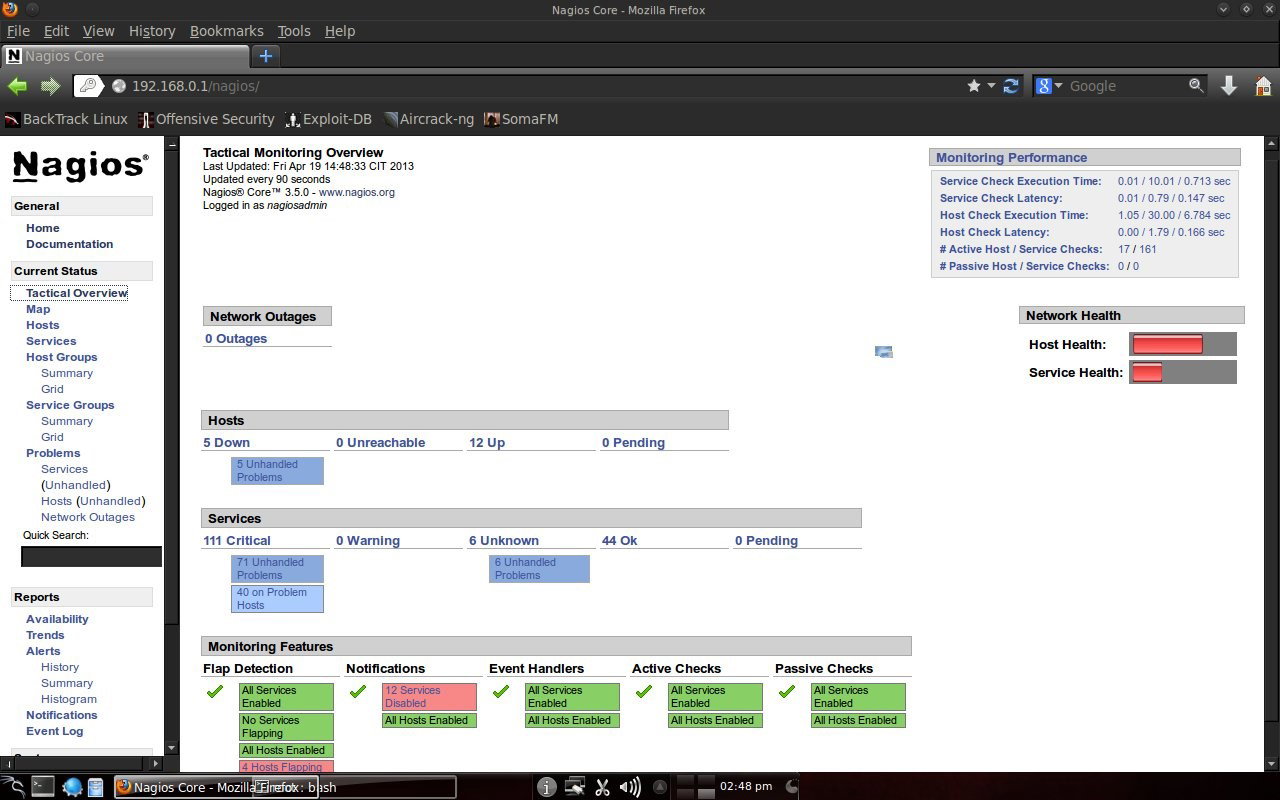
Task: Click the Host Health bar
Action: pos(1183,344)
